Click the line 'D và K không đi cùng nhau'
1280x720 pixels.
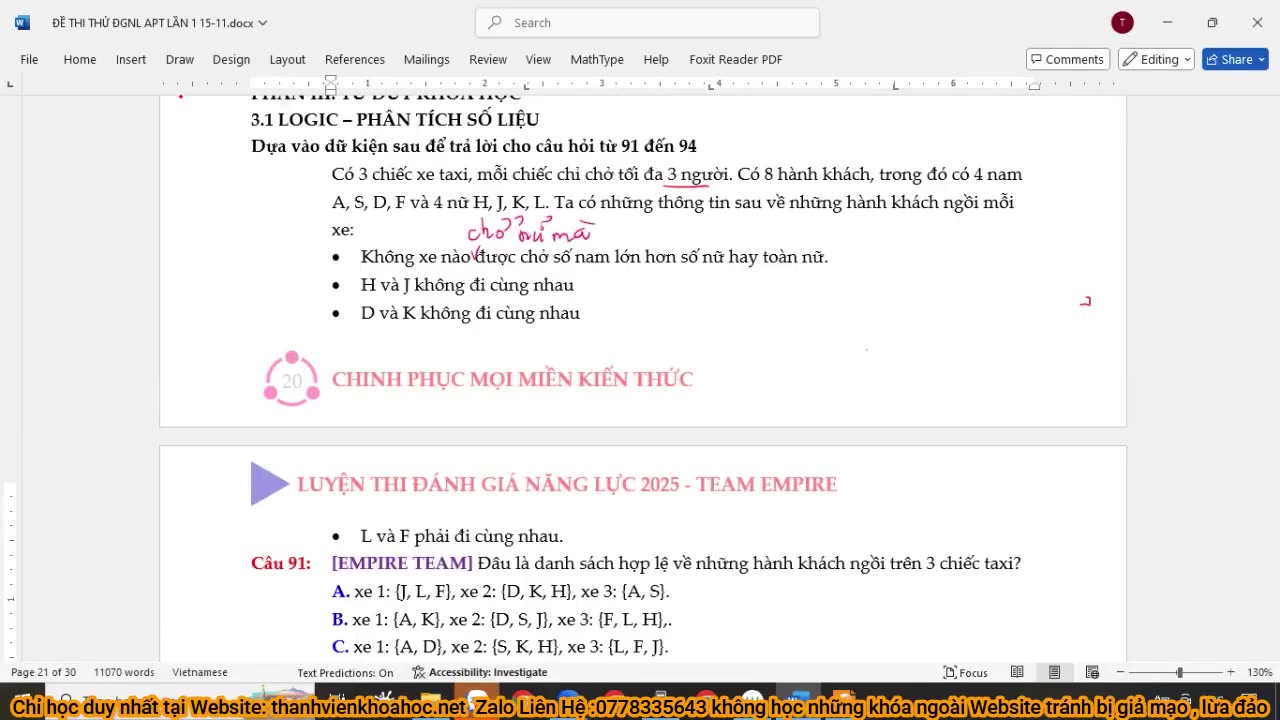(470, 313)
